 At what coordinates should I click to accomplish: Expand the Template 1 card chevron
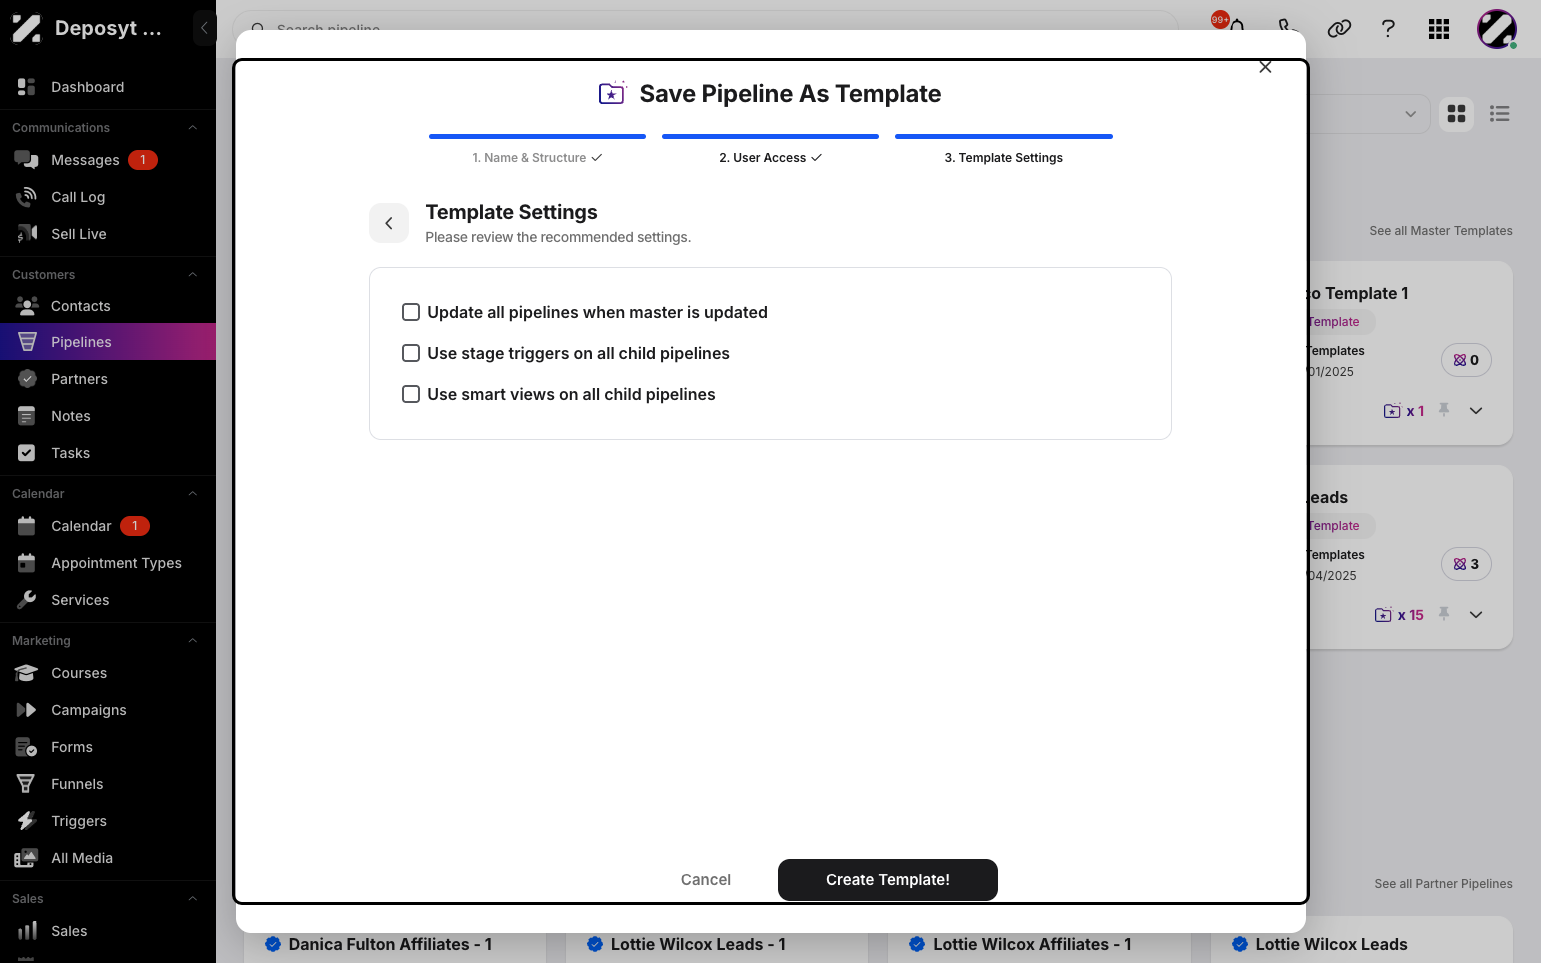[x=1476, y=411]
